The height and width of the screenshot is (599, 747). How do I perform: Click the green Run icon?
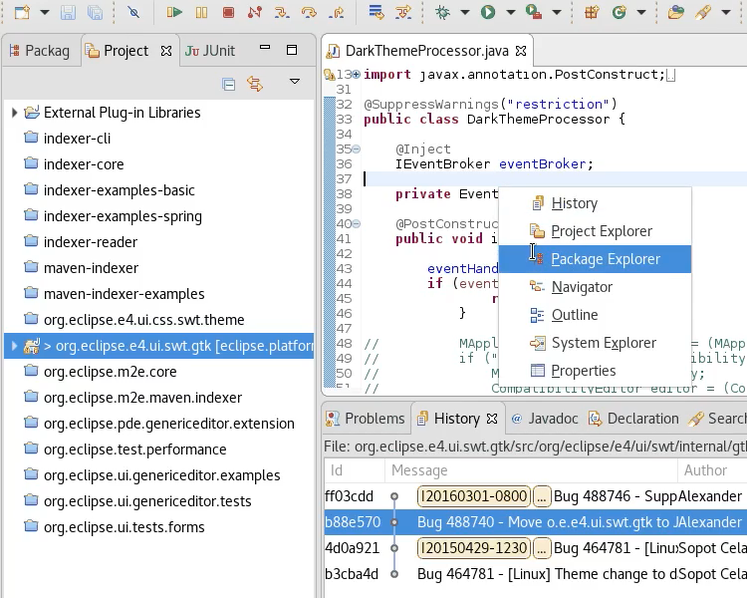click(488, 12)
